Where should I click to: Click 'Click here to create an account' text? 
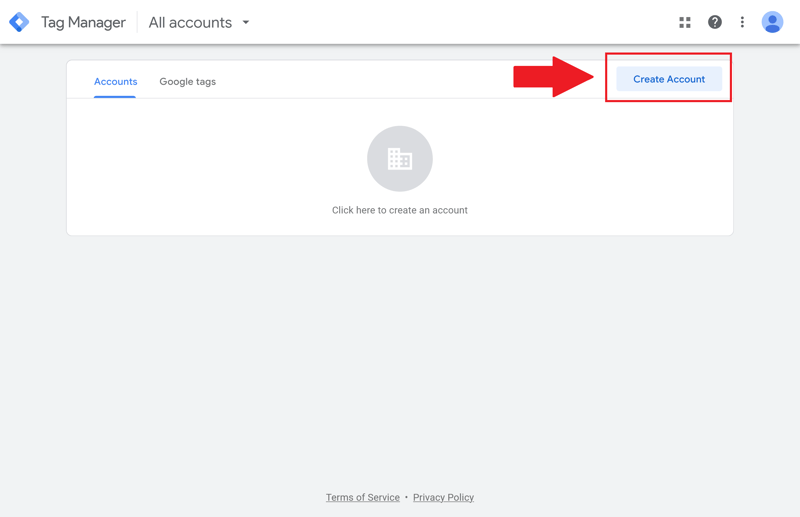point(400,210)
